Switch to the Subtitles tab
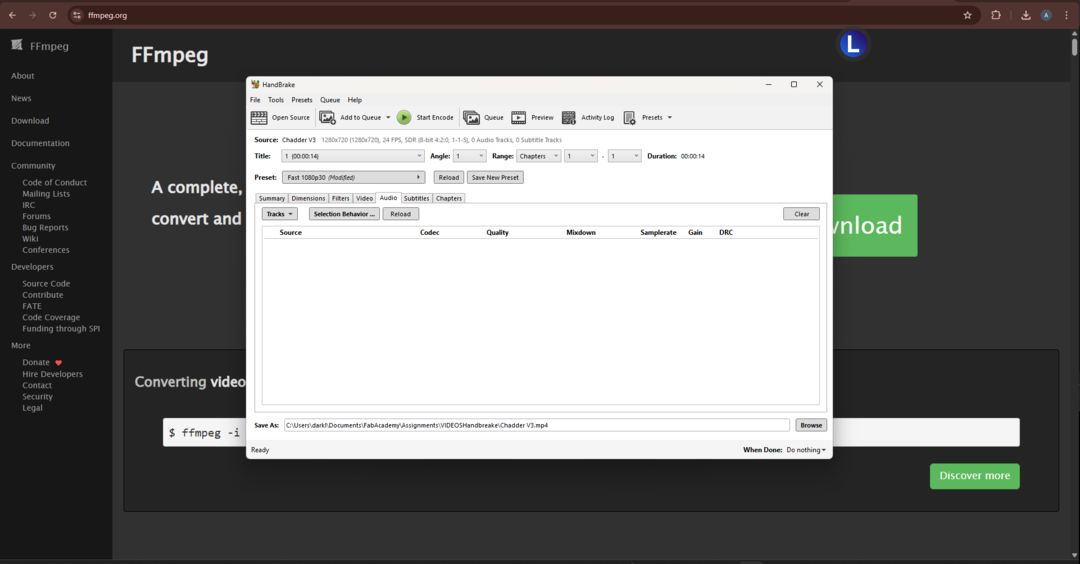The width and height of the screenshot is (1080, 564). coord(416,198)
